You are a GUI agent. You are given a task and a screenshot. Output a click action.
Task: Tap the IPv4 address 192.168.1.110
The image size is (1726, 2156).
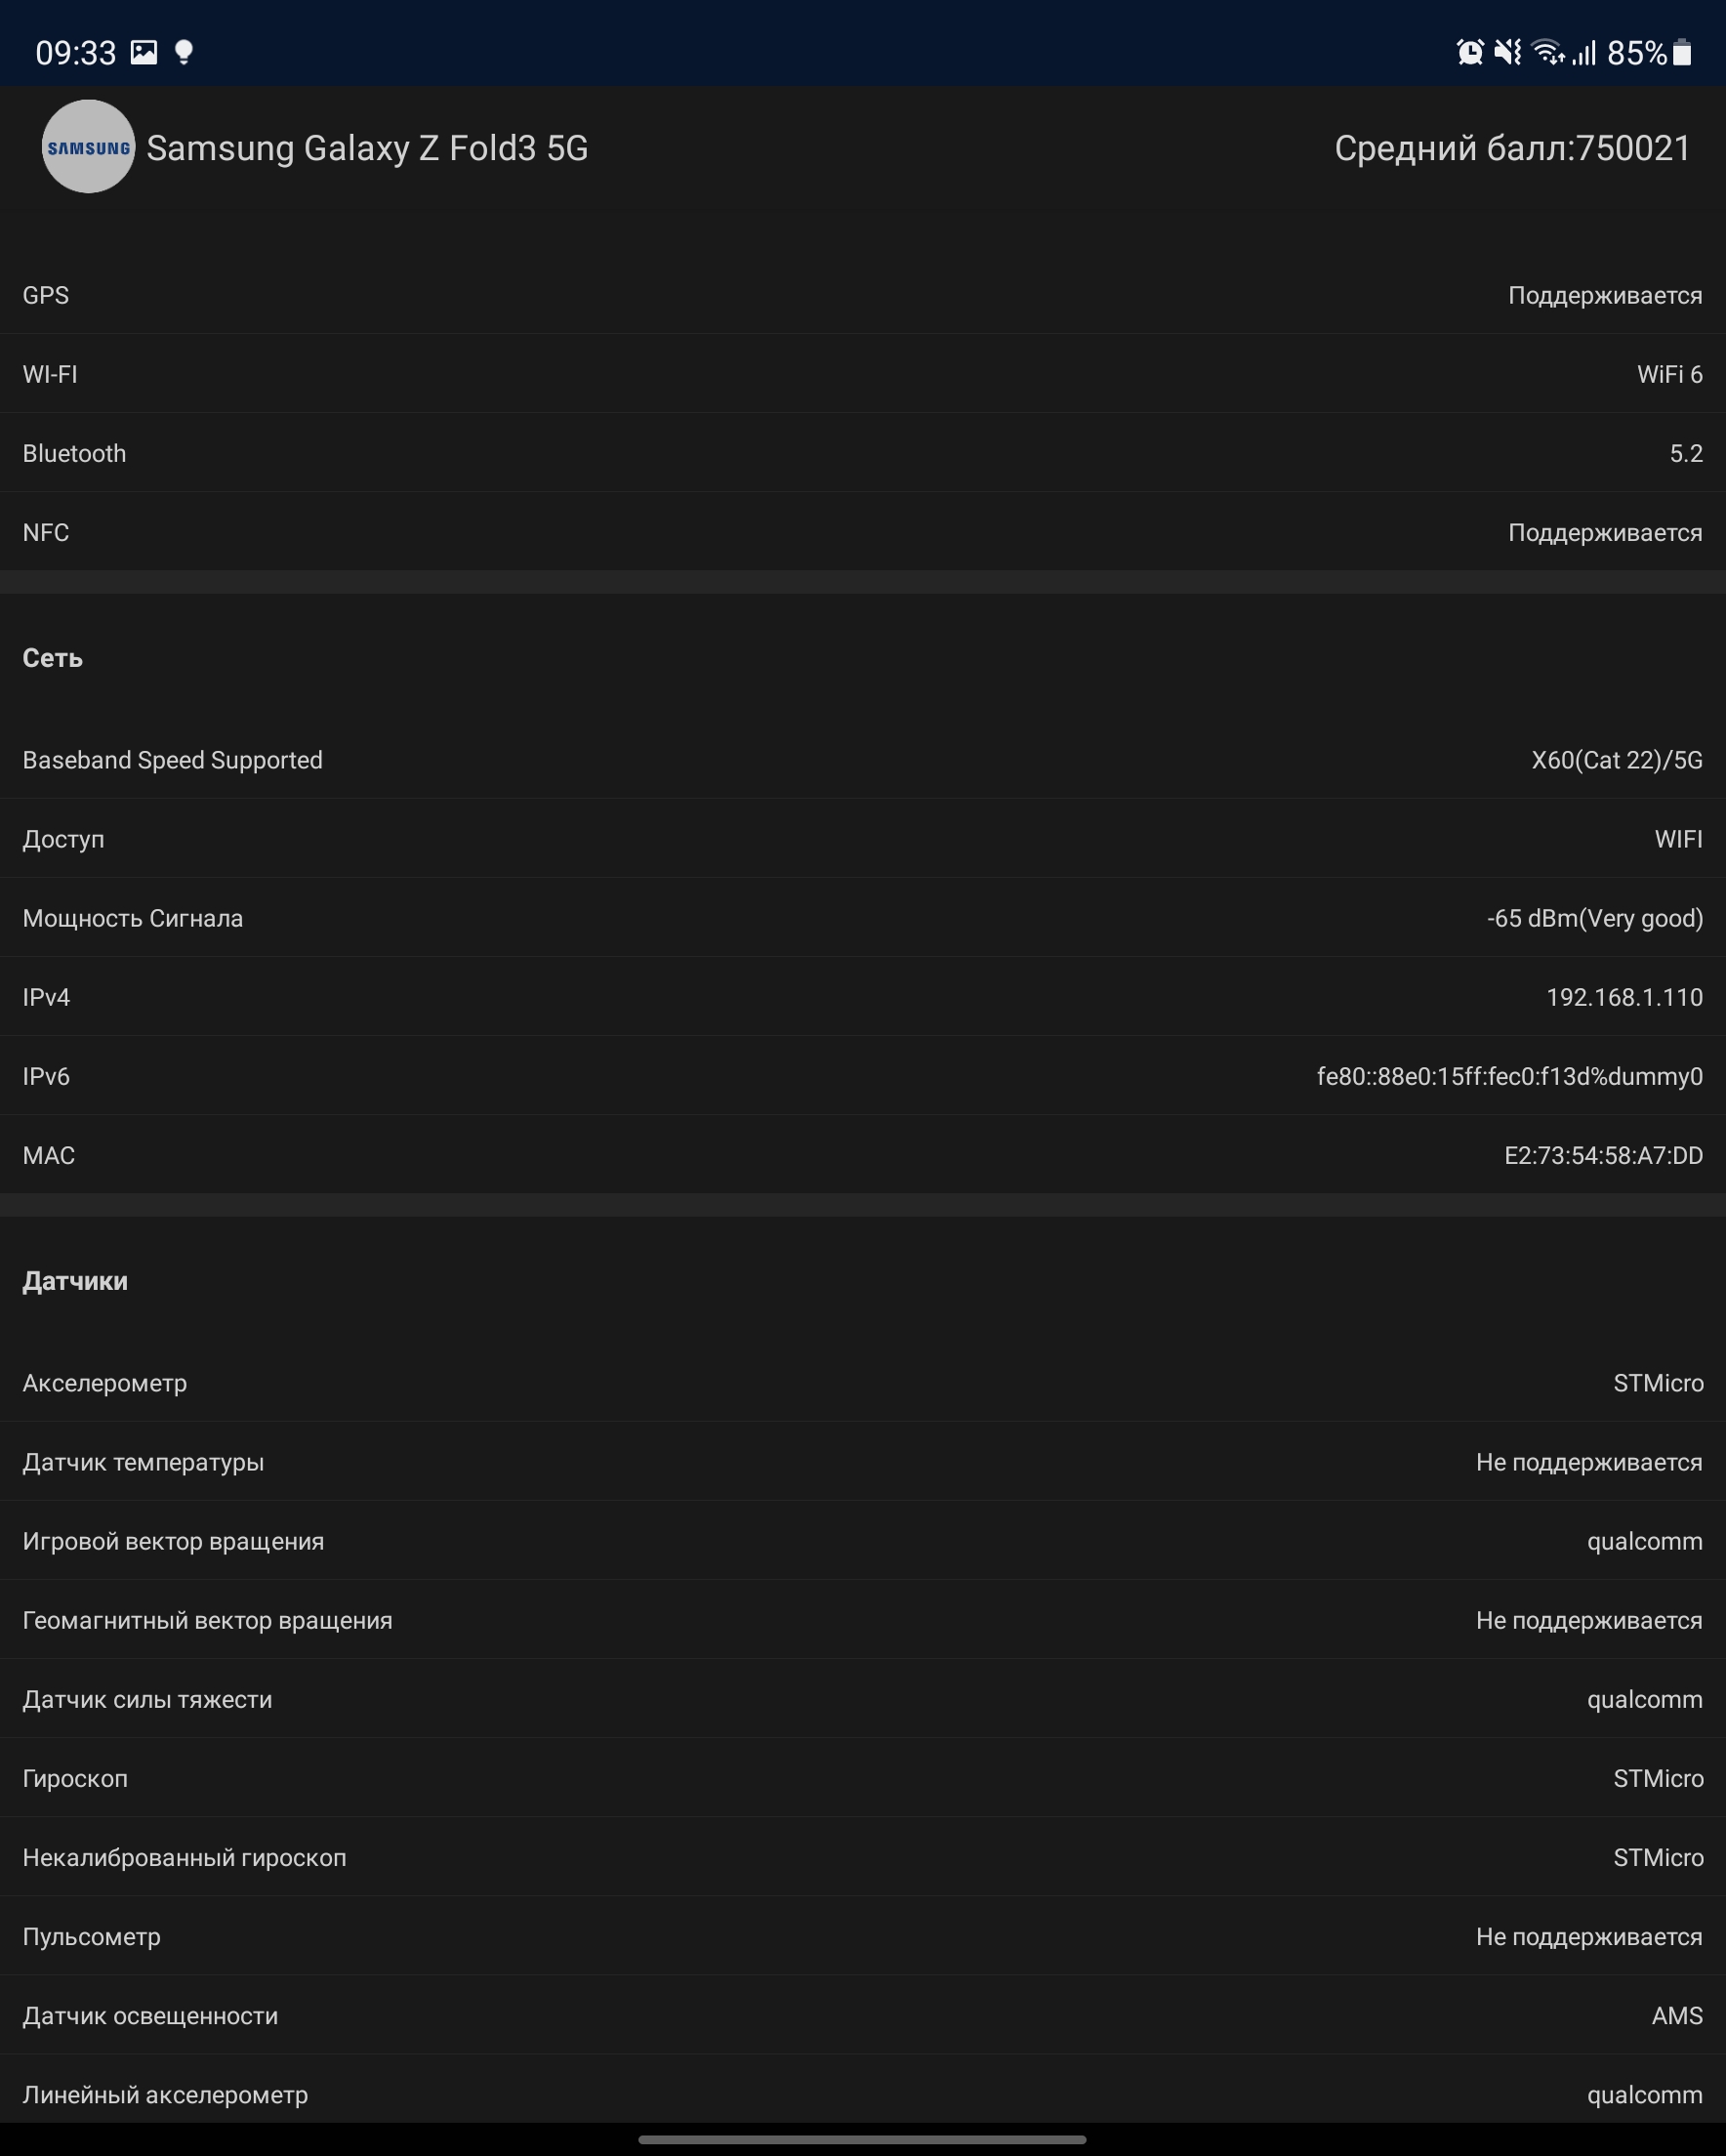pyautogui.click(x=1623, y=997)
